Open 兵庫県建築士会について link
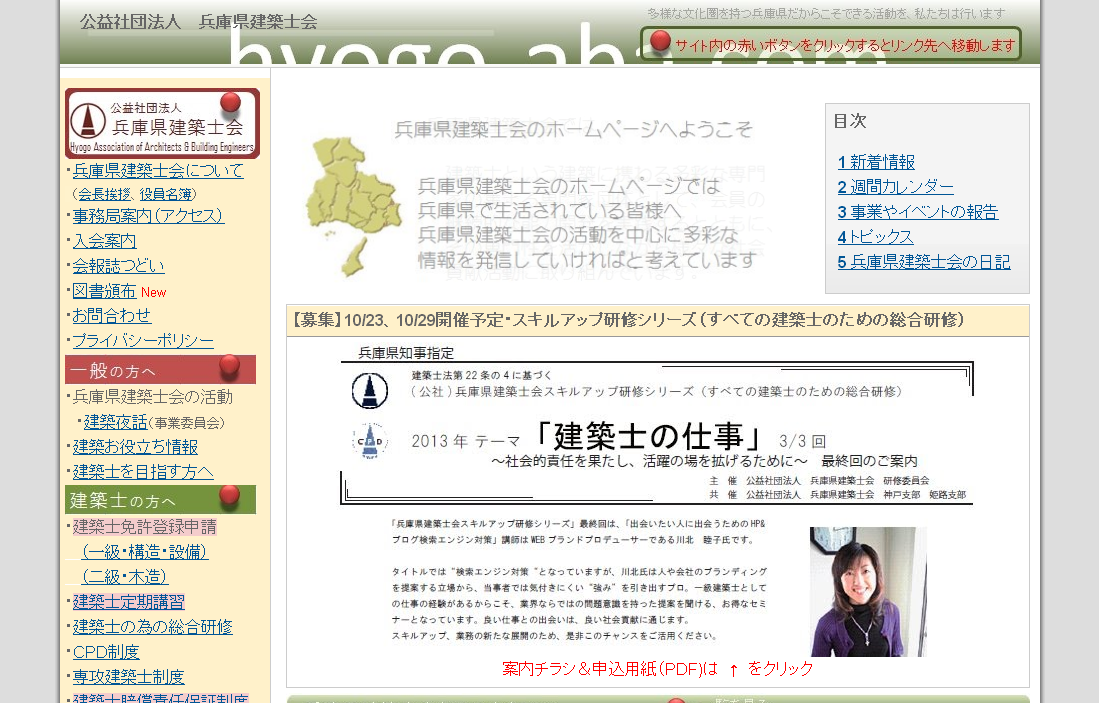 [x=158, y=170]
